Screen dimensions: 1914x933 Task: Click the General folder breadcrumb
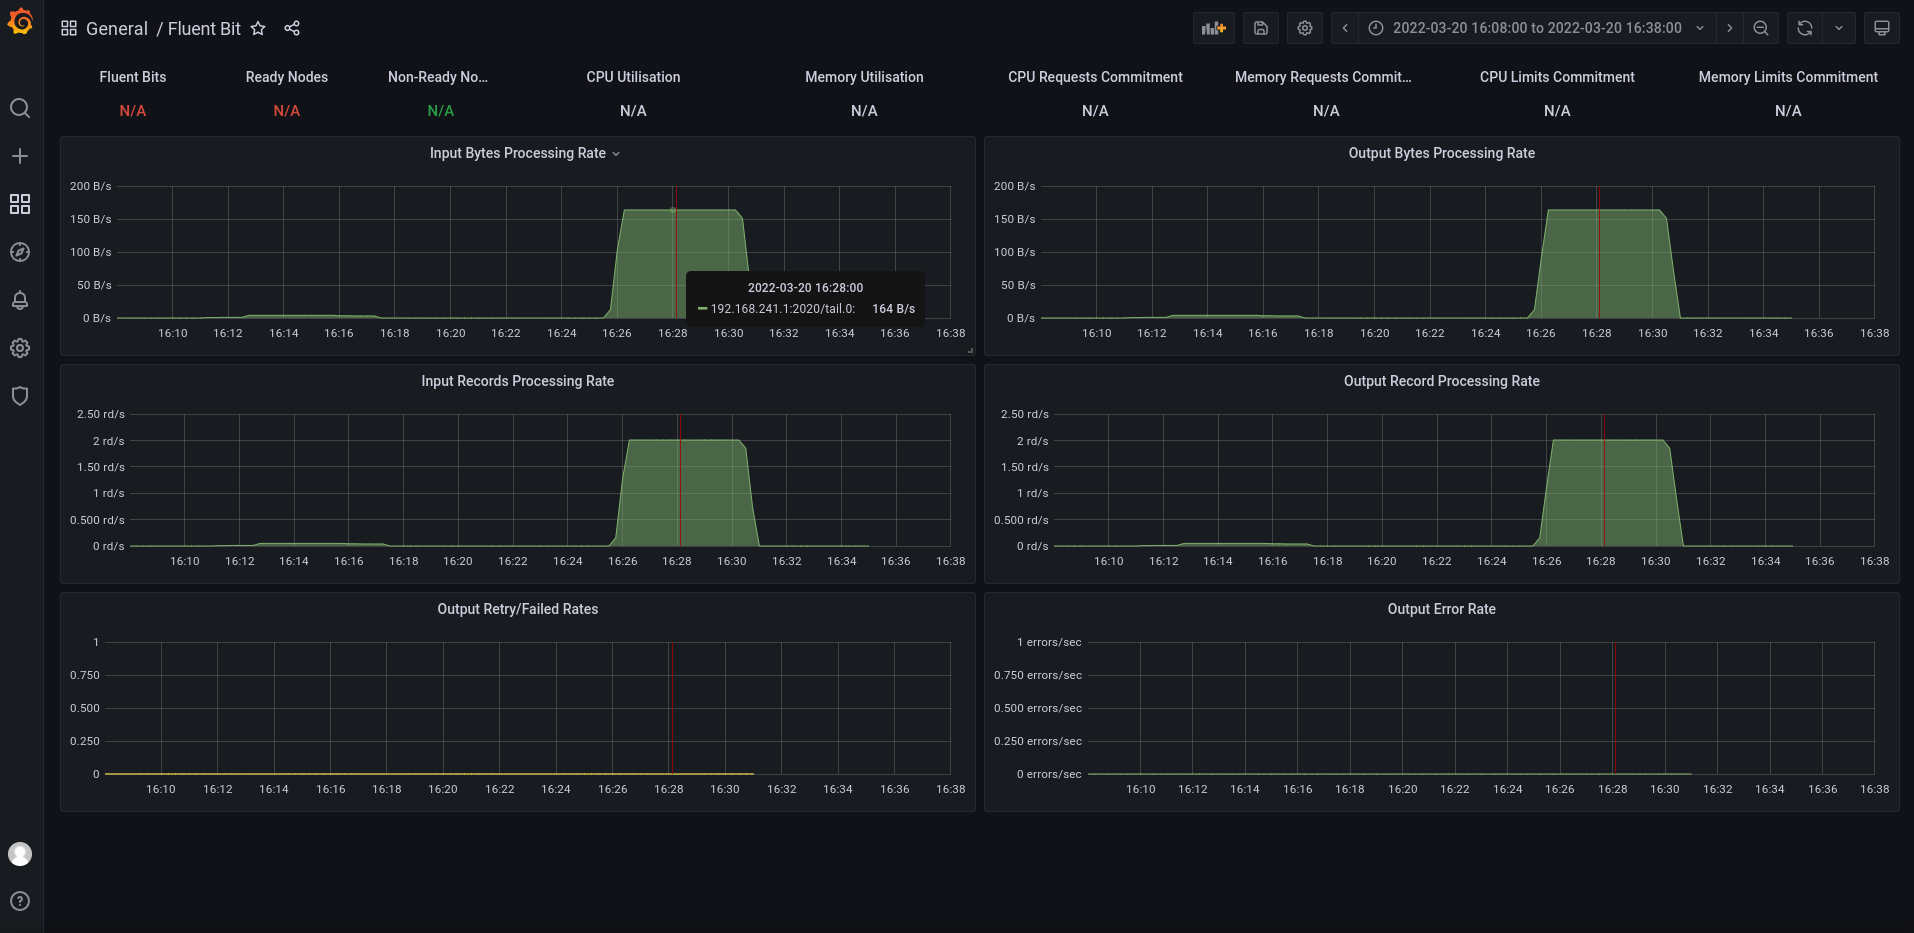[x=117, y=29]
